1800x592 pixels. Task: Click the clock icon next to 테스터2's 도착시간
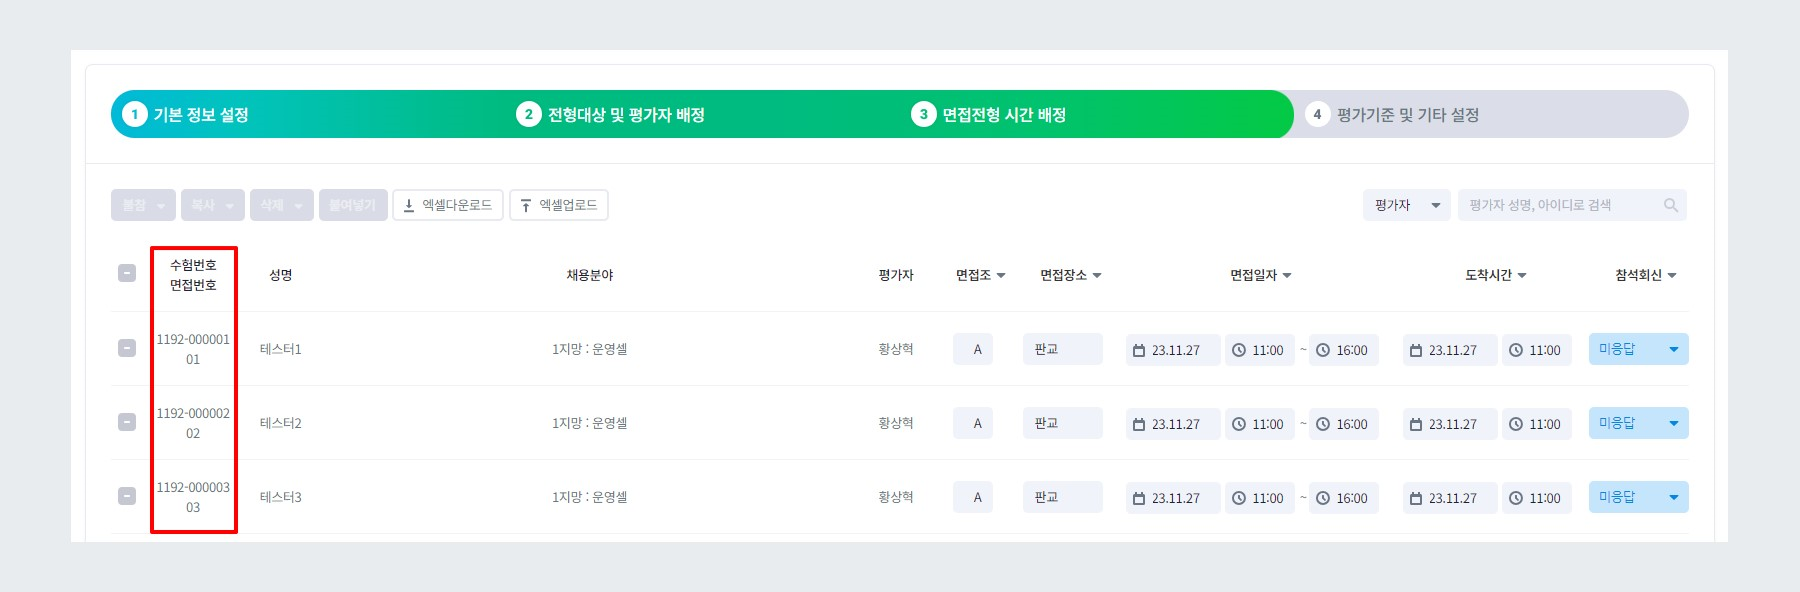click(1515, 423)
